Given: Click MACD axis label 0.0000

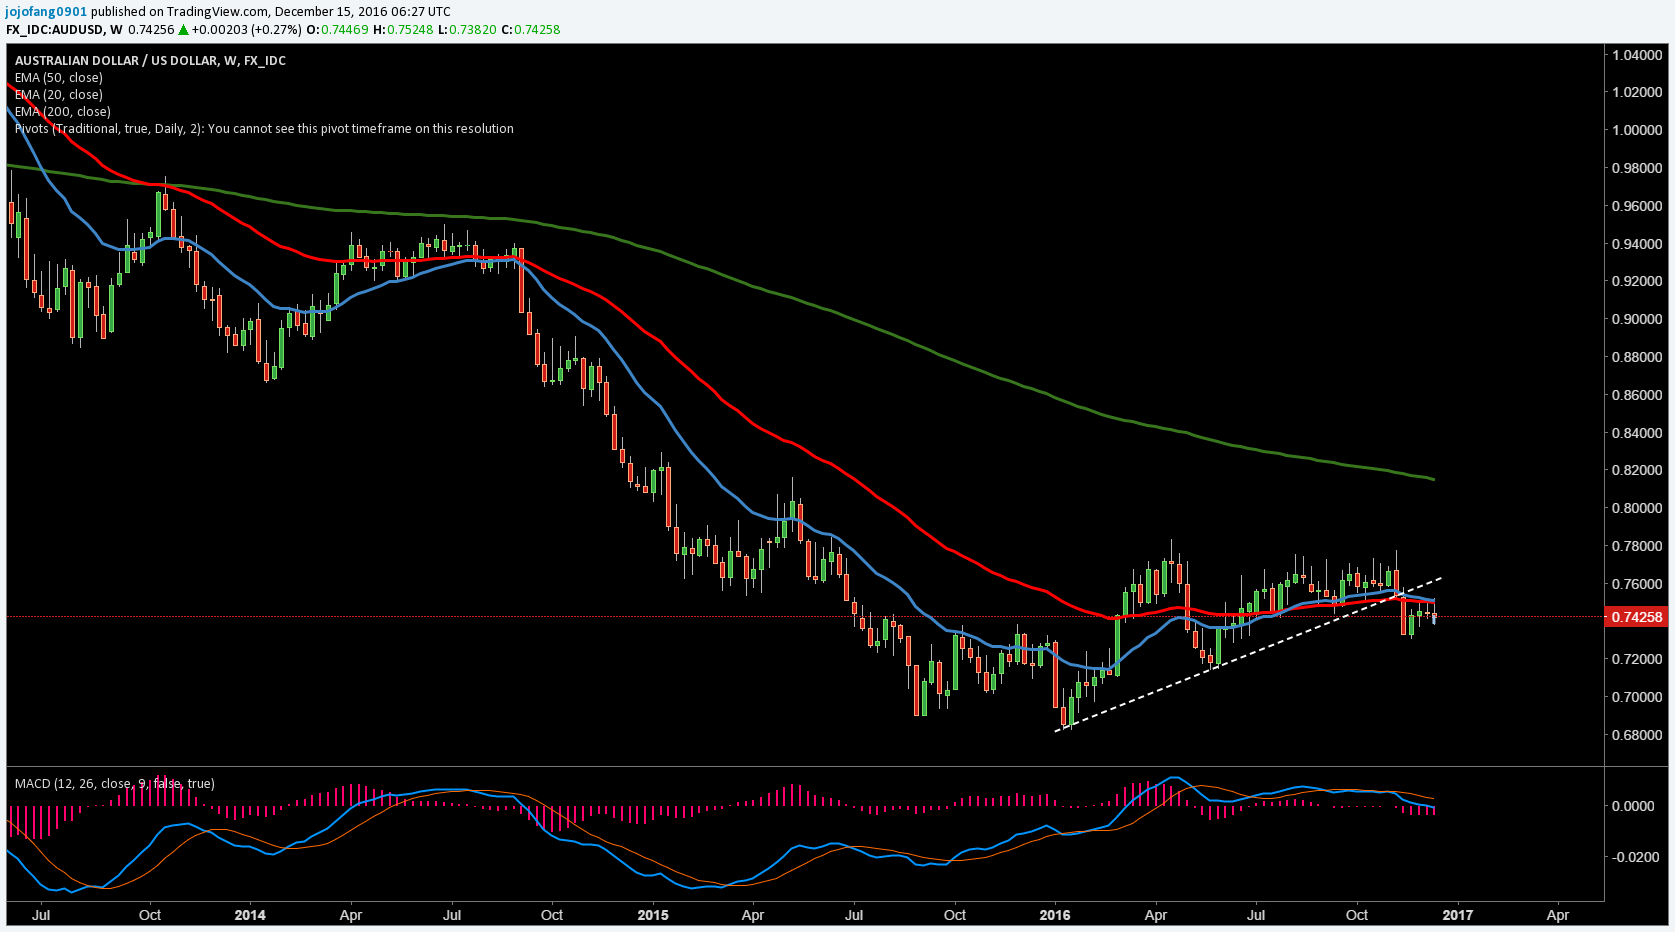Looking at the screenshot, I should [x=1633, y=806].
